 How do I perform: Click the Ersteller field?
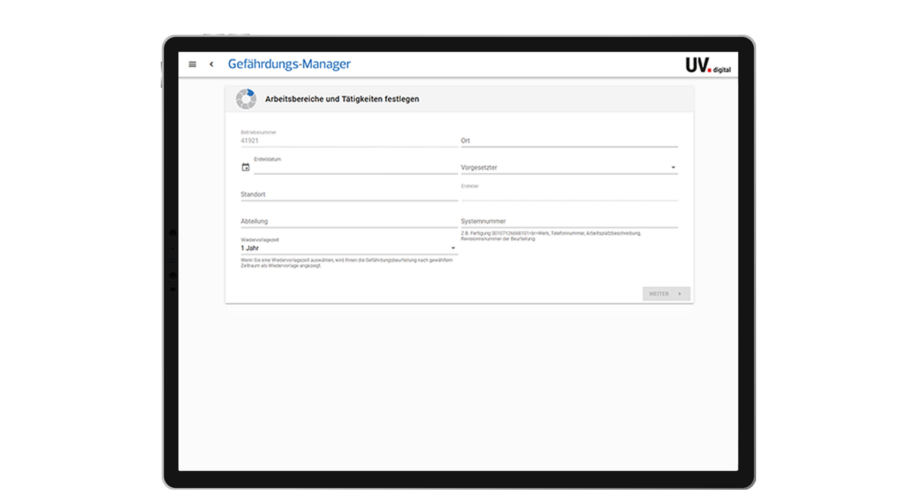click(x=569, y=192)
